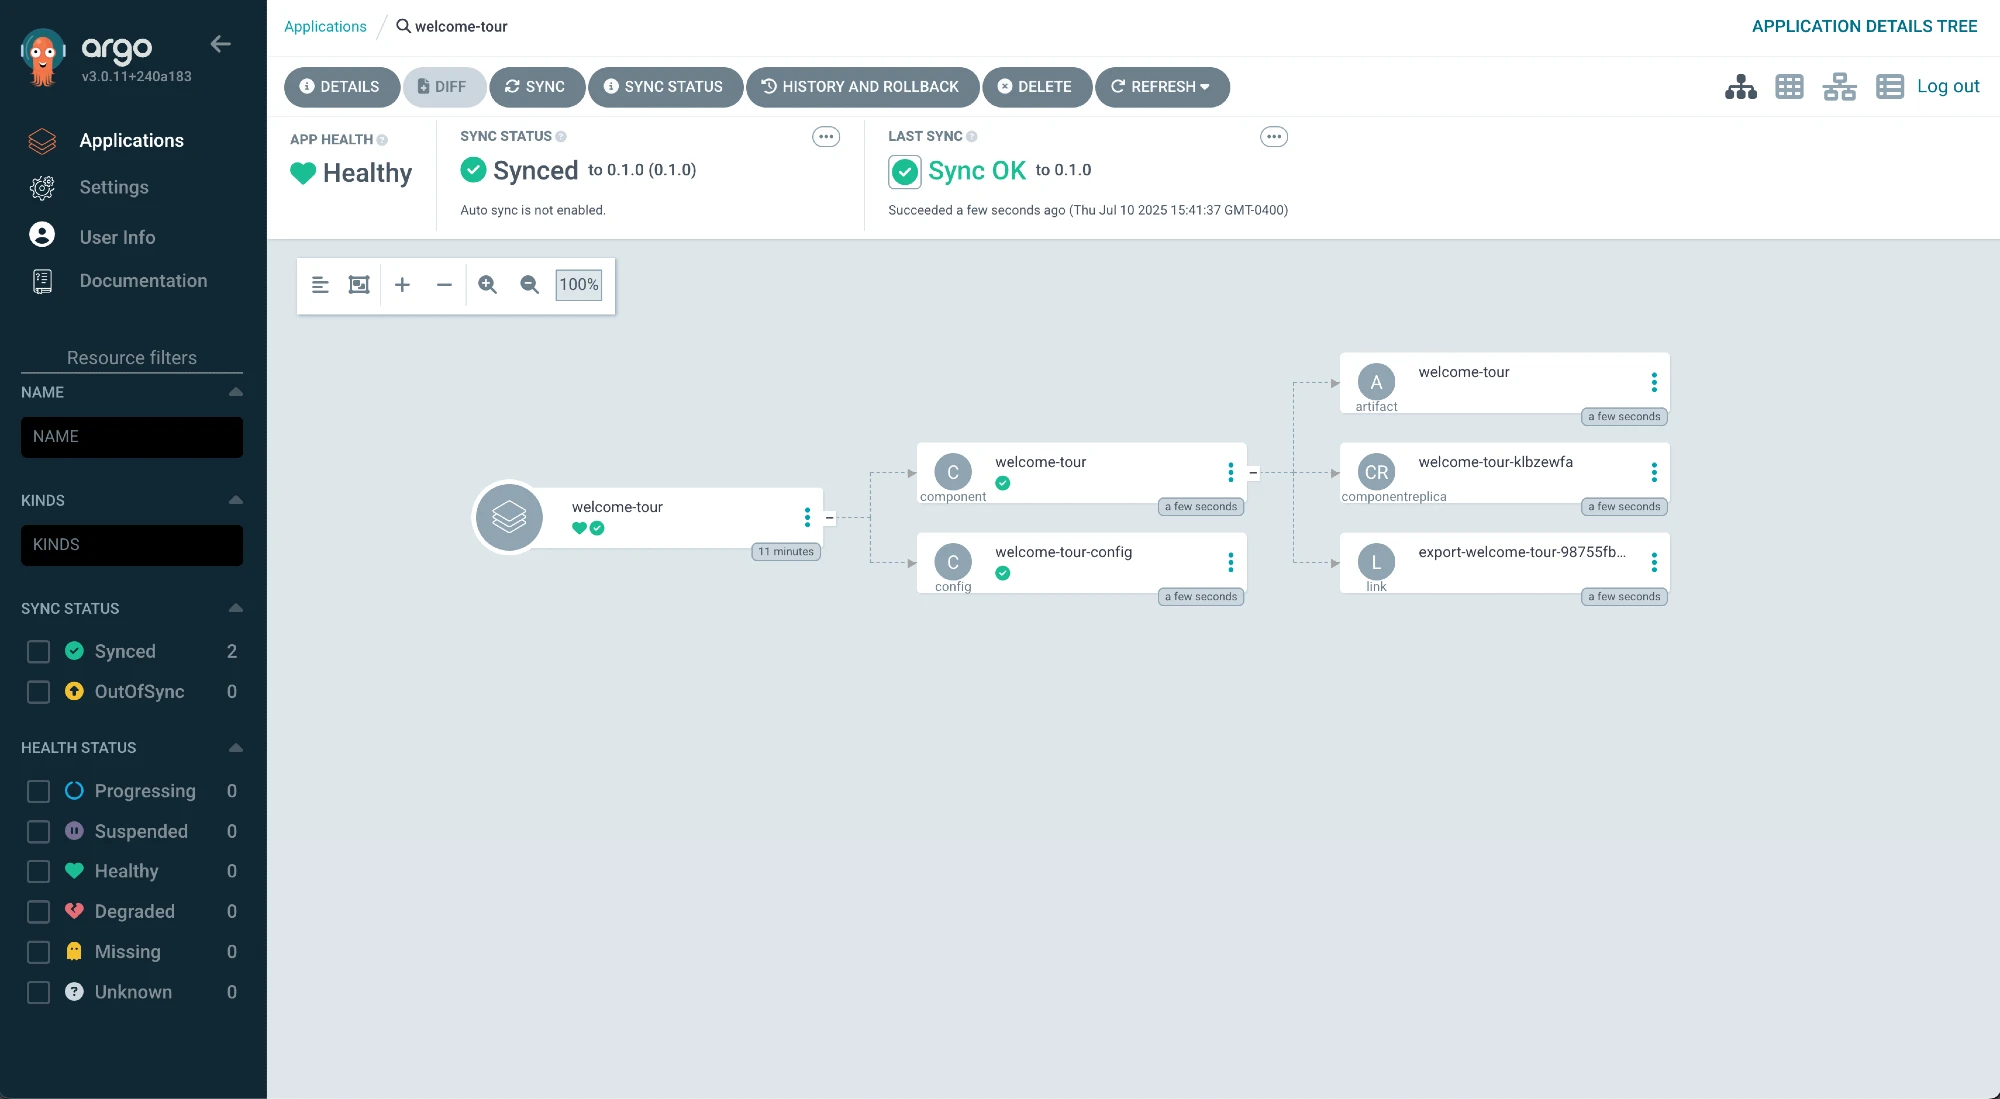Click the DETAILS button
2000x1099 pixels.
[341, 87]
